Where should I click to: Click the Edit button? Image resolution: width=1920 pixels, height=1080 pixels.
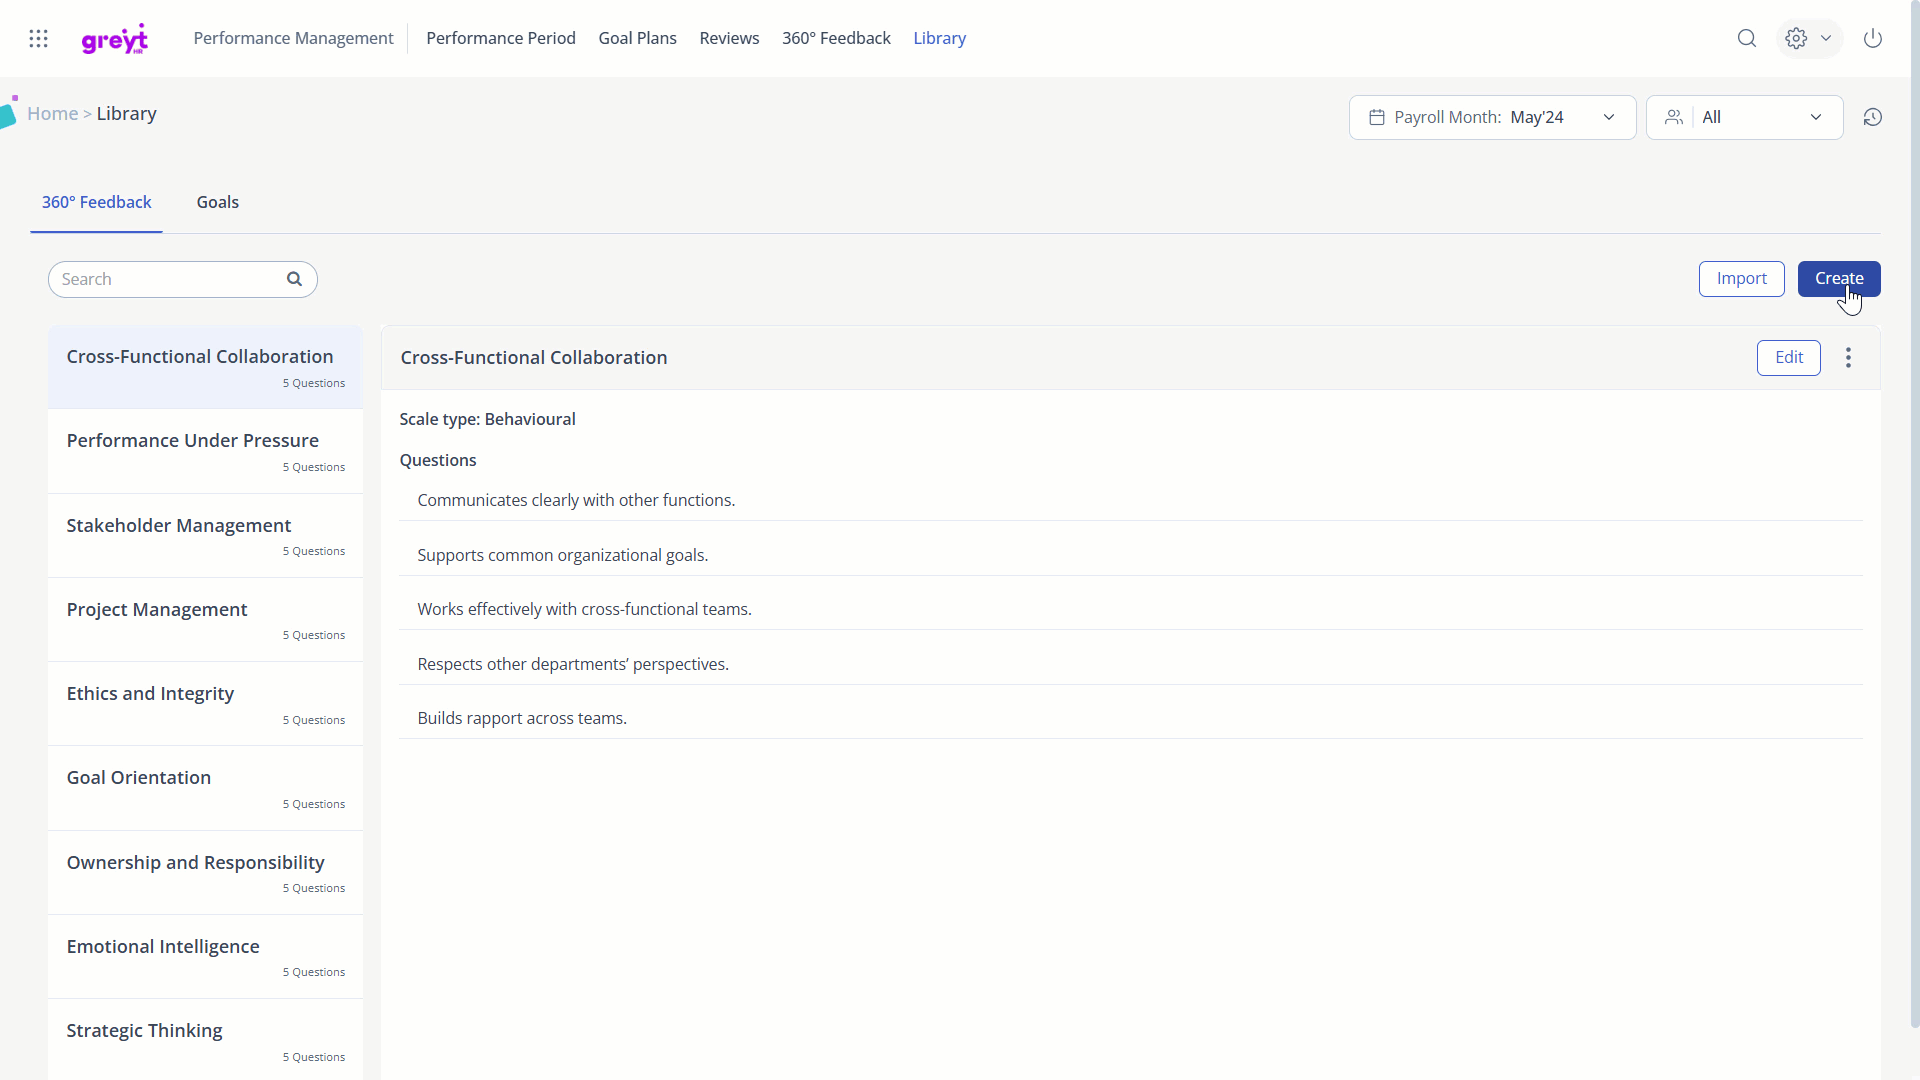point(1788,358)
